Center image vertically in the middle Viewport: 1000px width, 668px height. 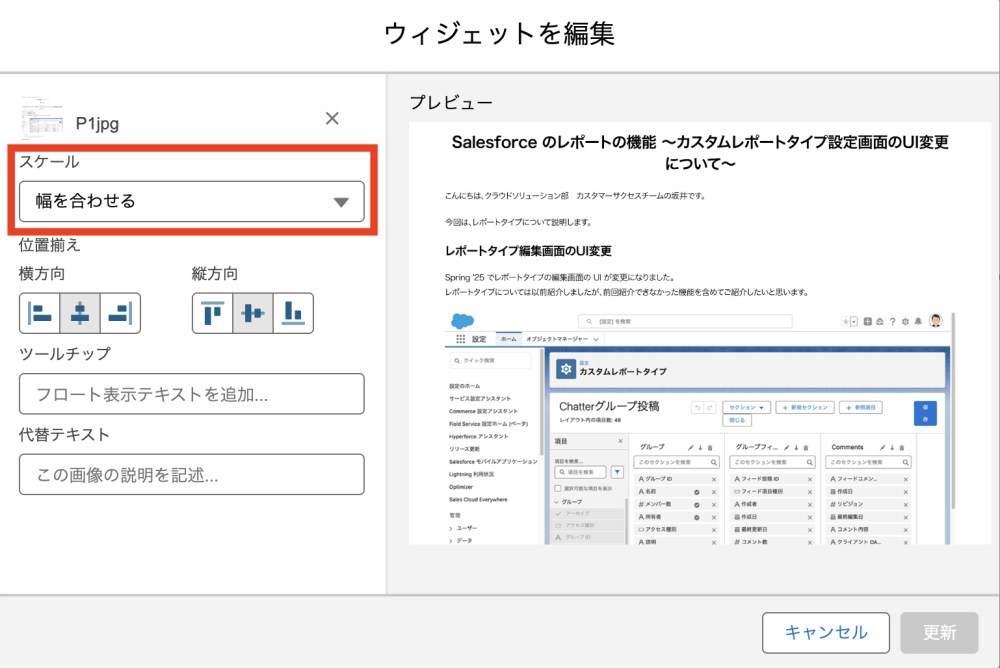pos(253,313)
